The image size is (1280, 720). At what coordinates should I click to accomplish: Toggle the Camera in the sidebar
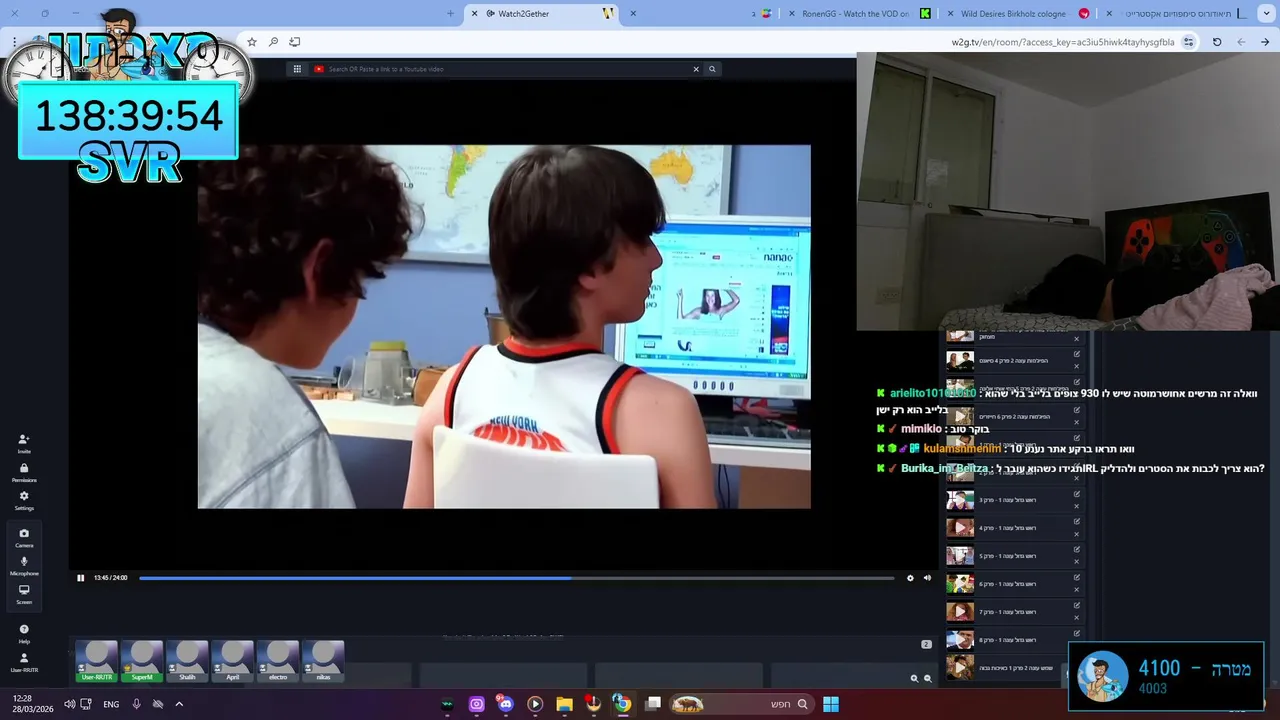(24, 537)
